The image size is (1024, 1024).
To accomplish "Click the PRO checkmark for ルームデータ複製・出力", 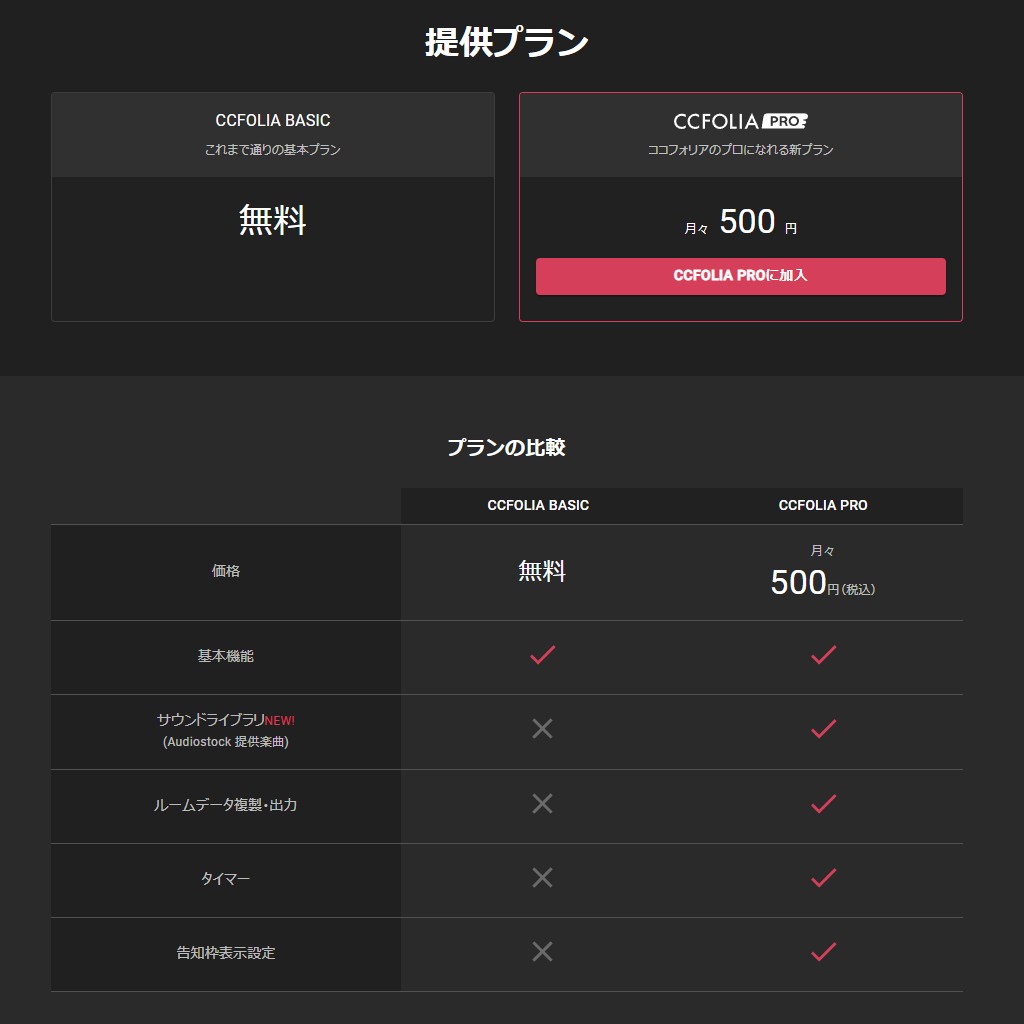I will click(823, 803).
